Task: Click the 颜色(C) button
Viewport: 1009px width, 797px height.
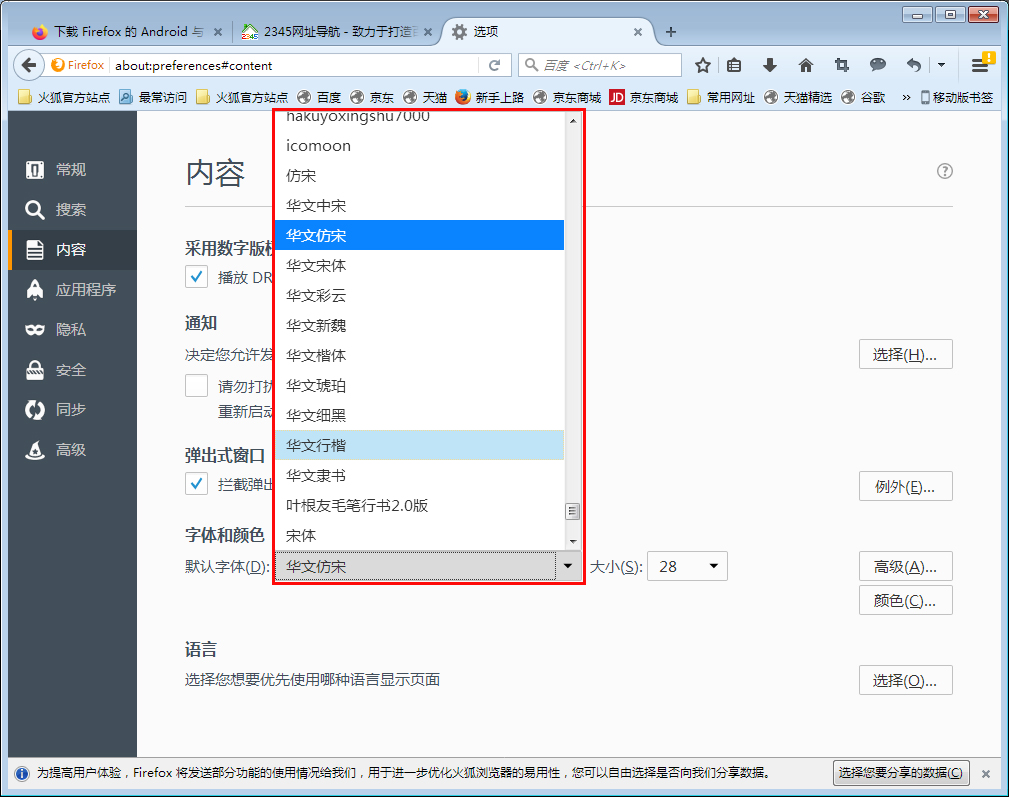Action: [x=905, y=600]
